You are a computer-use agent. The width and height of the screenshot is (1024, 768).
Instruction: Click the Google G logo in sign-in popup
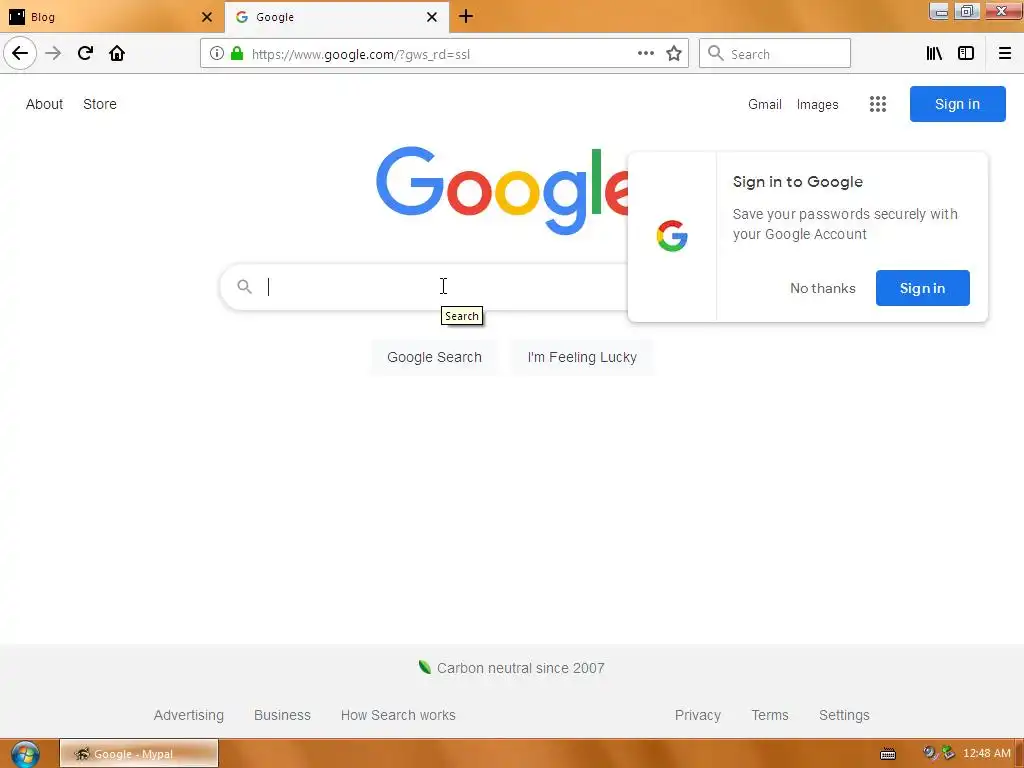(x=672, y=236)
